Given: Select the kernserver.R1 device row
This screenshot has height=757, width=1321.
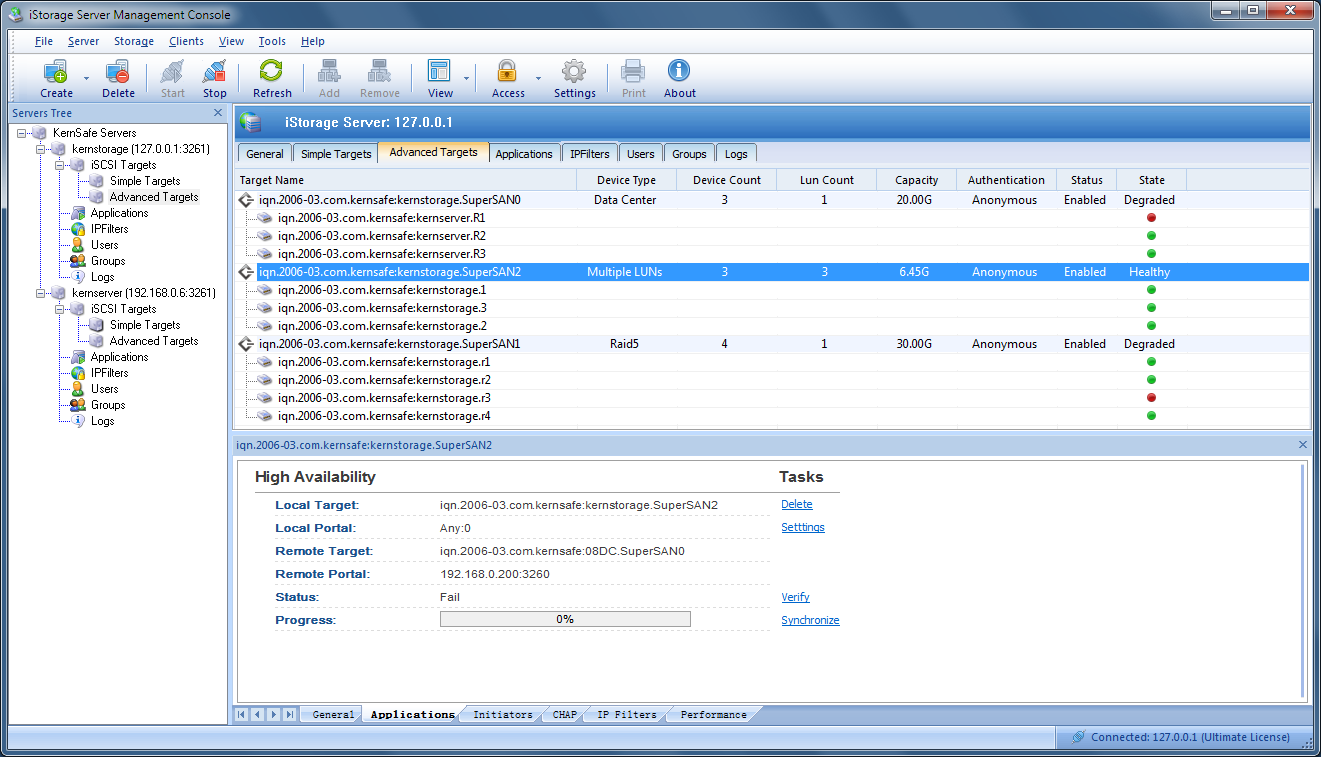Looking at the screenshot, I should [x=772, y=218].
